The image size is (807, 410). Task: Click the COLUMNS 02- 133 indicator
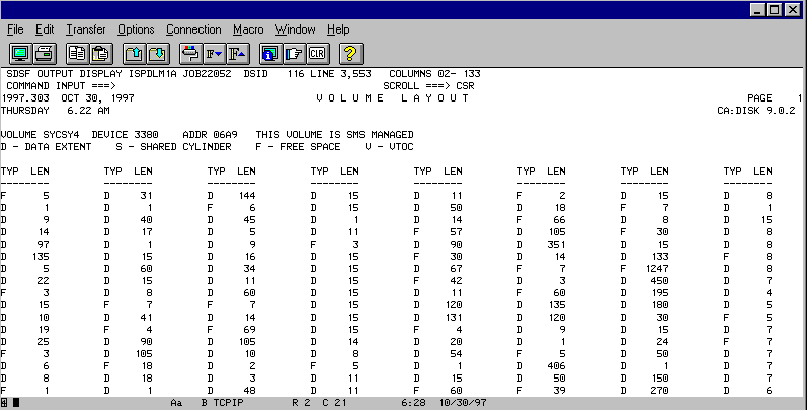click(434, 74)
